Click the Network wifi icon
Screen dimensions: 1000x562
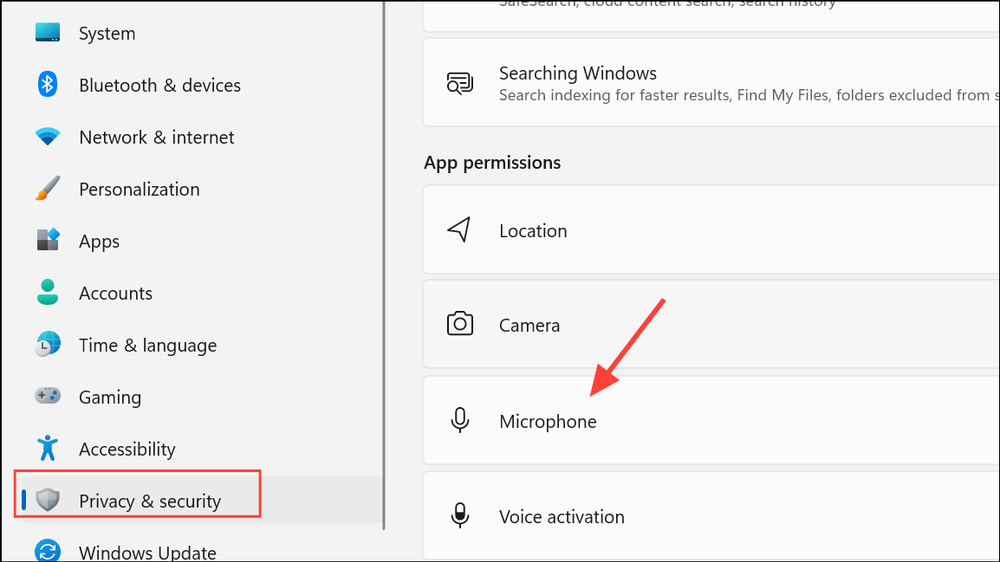[x=48, y=137]
